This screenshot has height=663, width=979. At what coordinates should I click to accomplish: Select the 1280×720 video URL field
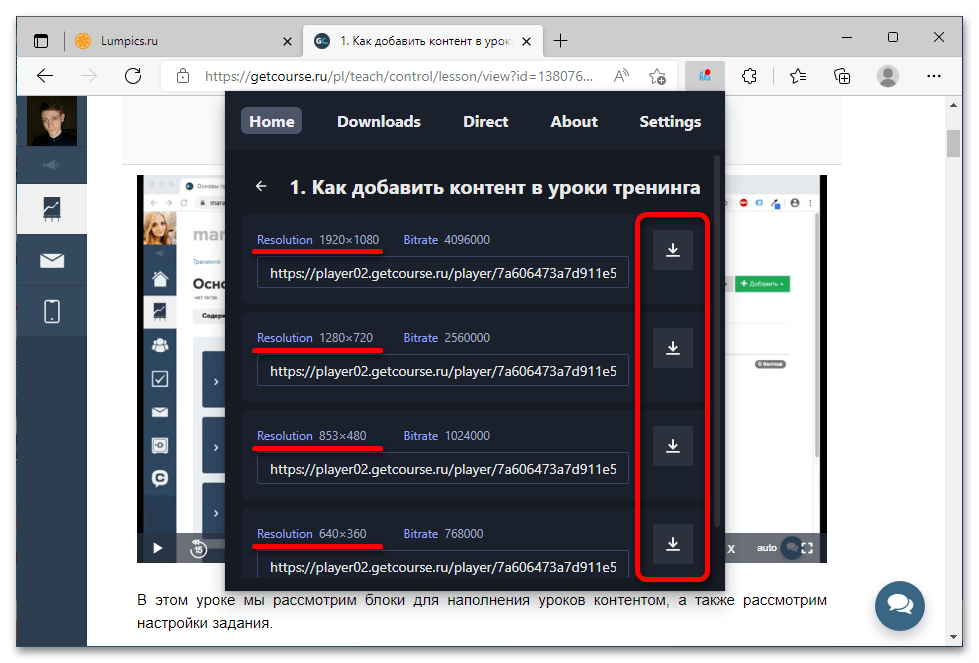(443, 371)
